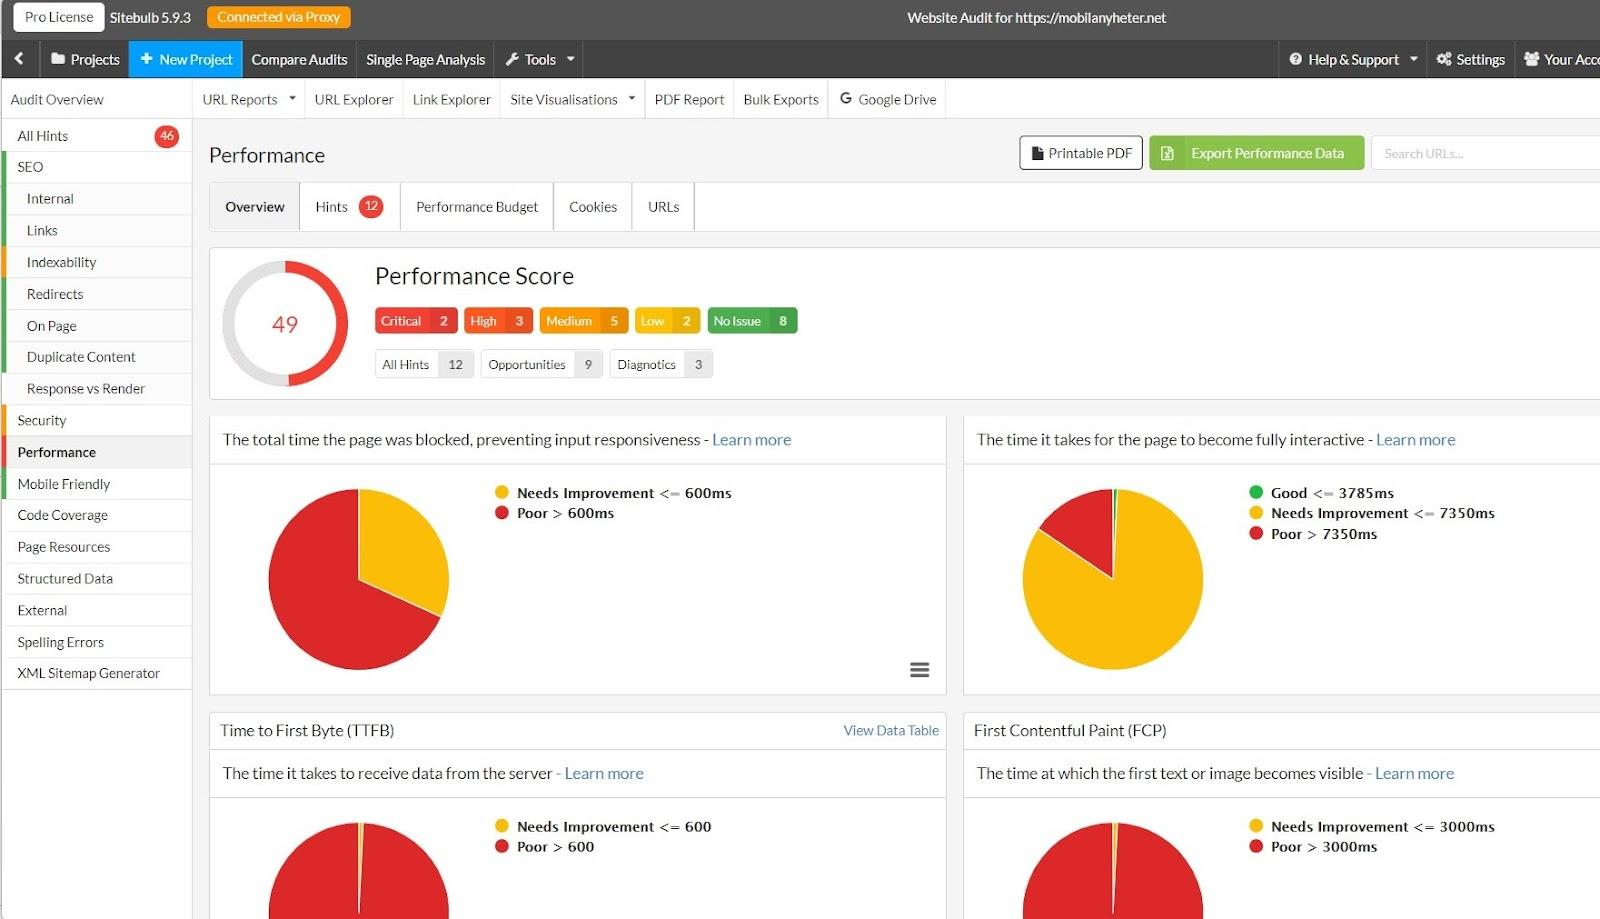Viewport: 1600px width, 919px height.
Task: Click the Opportunities 9 button
Action: click(x=542, y=364)
